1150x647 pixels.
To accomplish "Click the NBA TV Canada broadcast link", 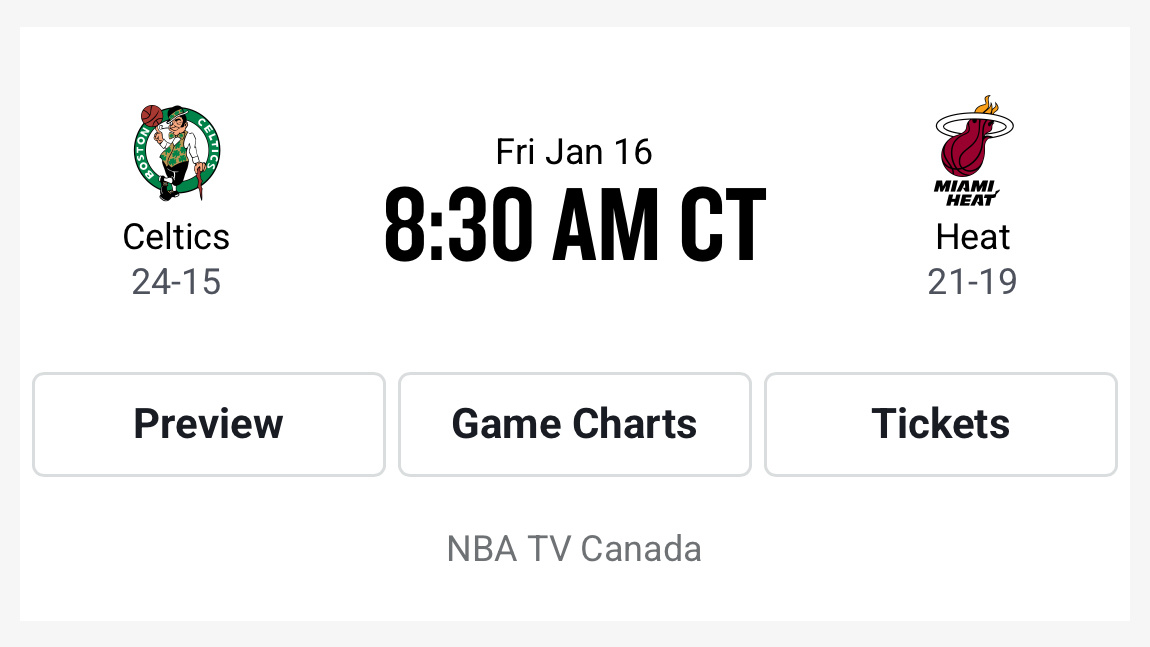I will click(x=574, y=548).
